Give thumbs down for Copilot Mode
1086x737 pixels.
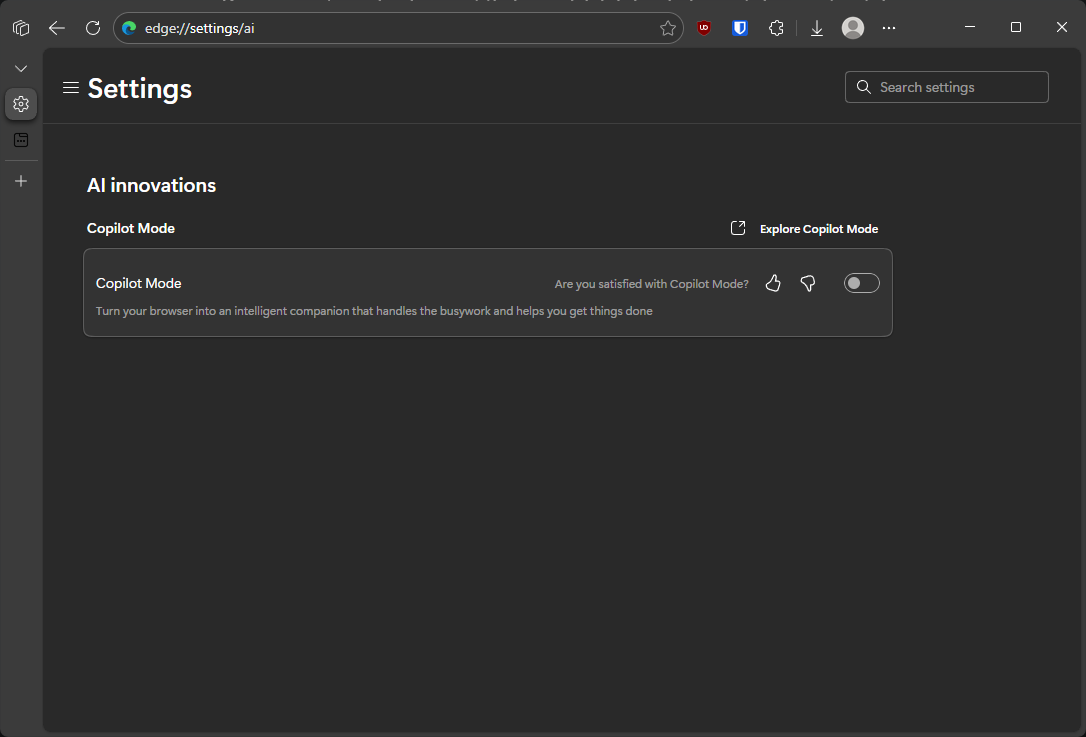[808, 284]
